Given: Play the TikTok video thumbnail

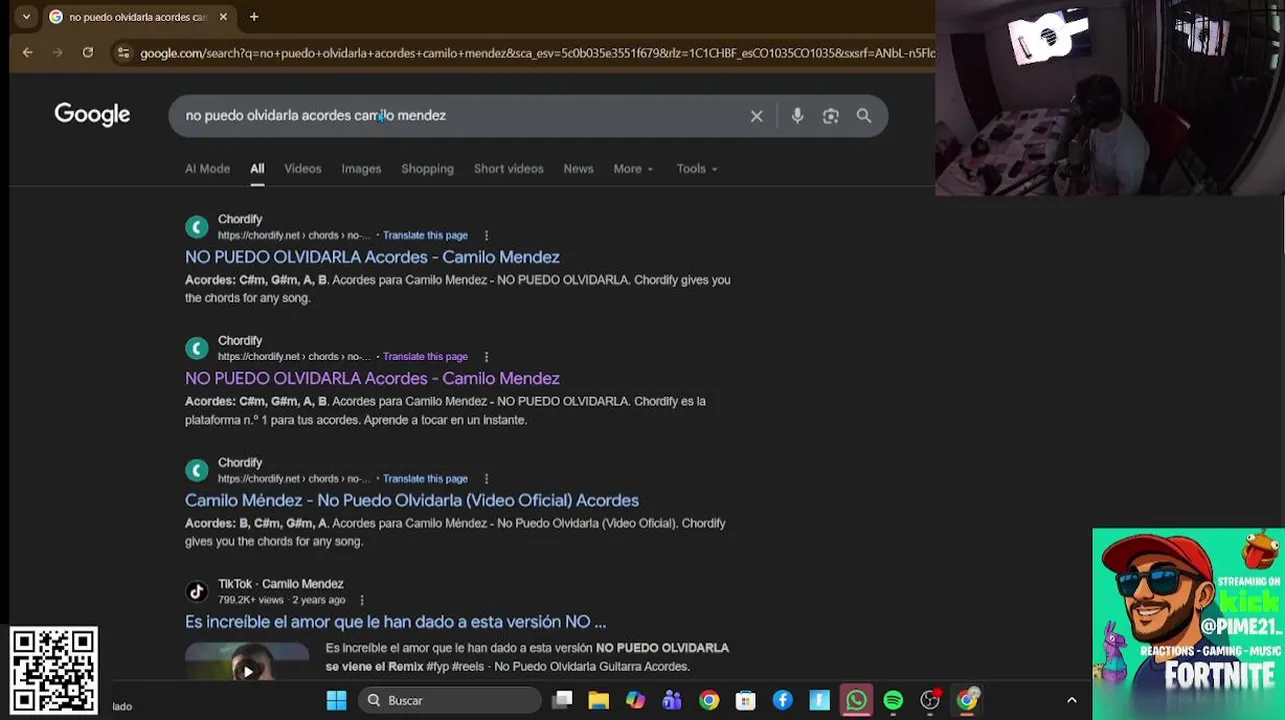Looking at the screenshot, I should (x=247, y=662).
